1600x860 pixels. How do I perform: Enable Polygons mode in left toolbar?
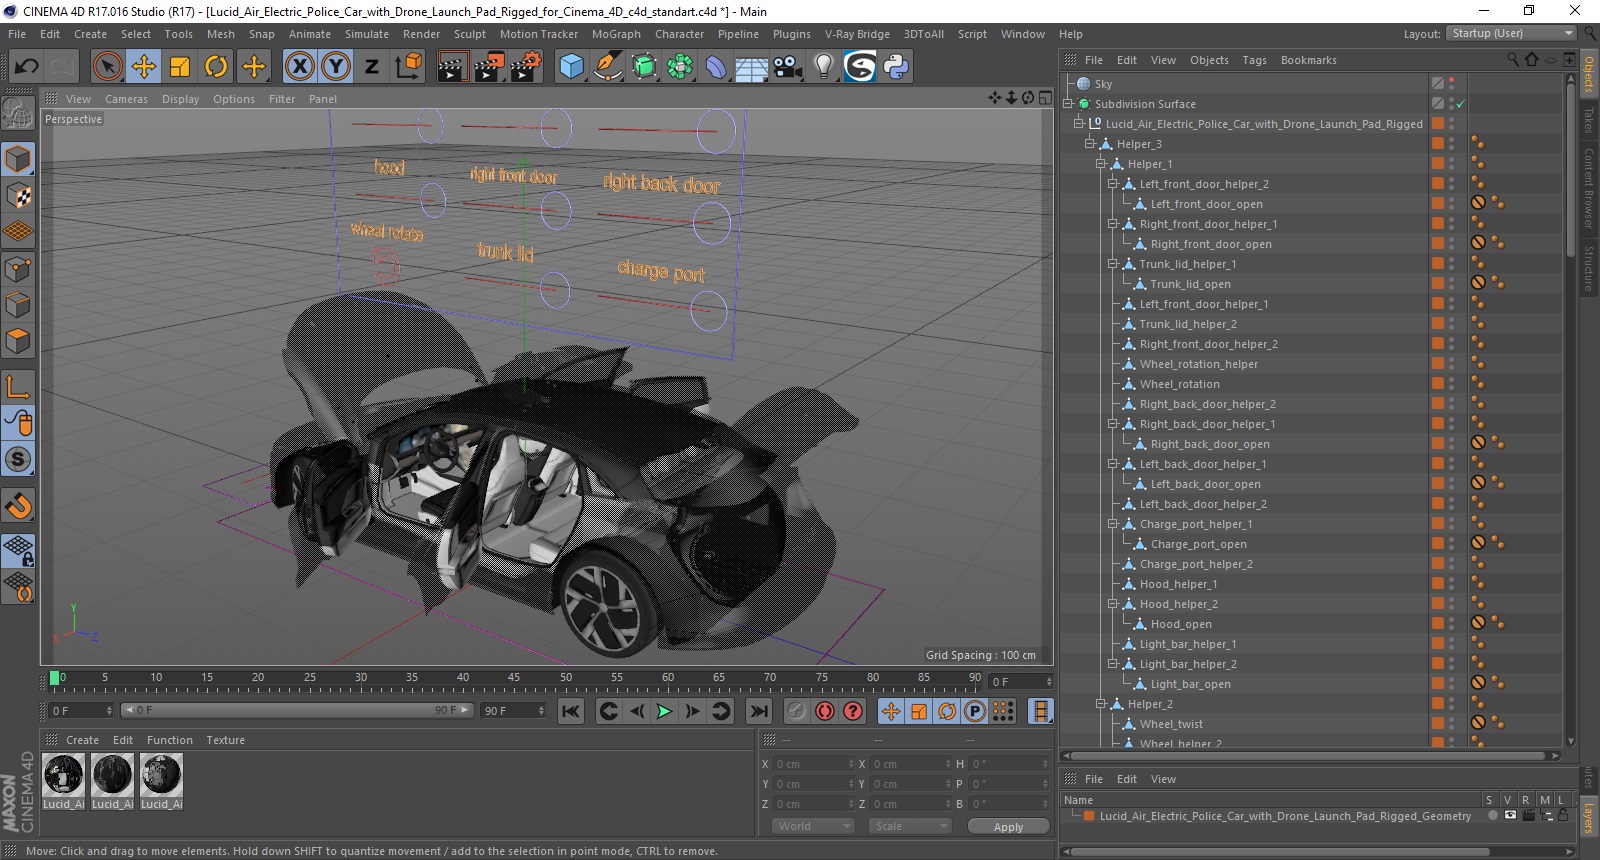click(18, 341)
